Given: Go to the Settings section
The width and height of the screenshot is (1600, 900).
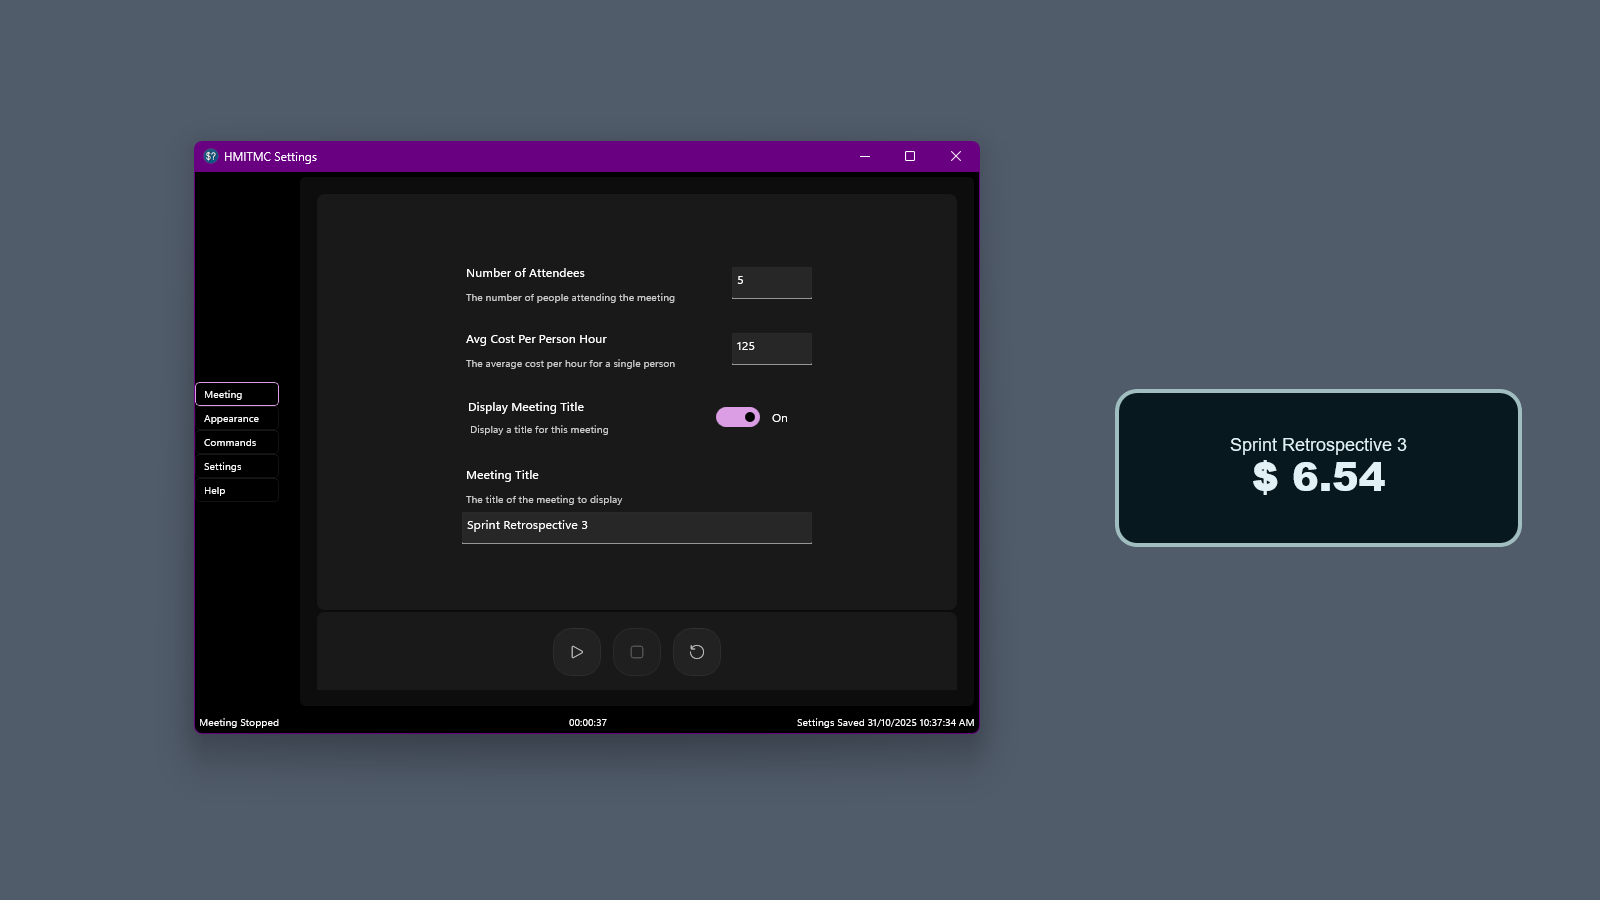Looking at the screenshot, I should pos(236,466).
